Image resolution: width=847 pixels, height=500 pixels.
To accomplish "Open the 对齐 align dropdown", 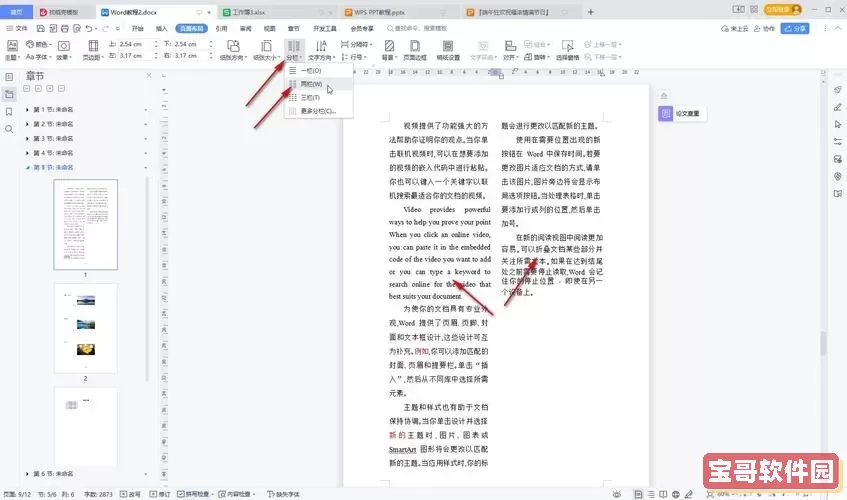I will 510,50.
